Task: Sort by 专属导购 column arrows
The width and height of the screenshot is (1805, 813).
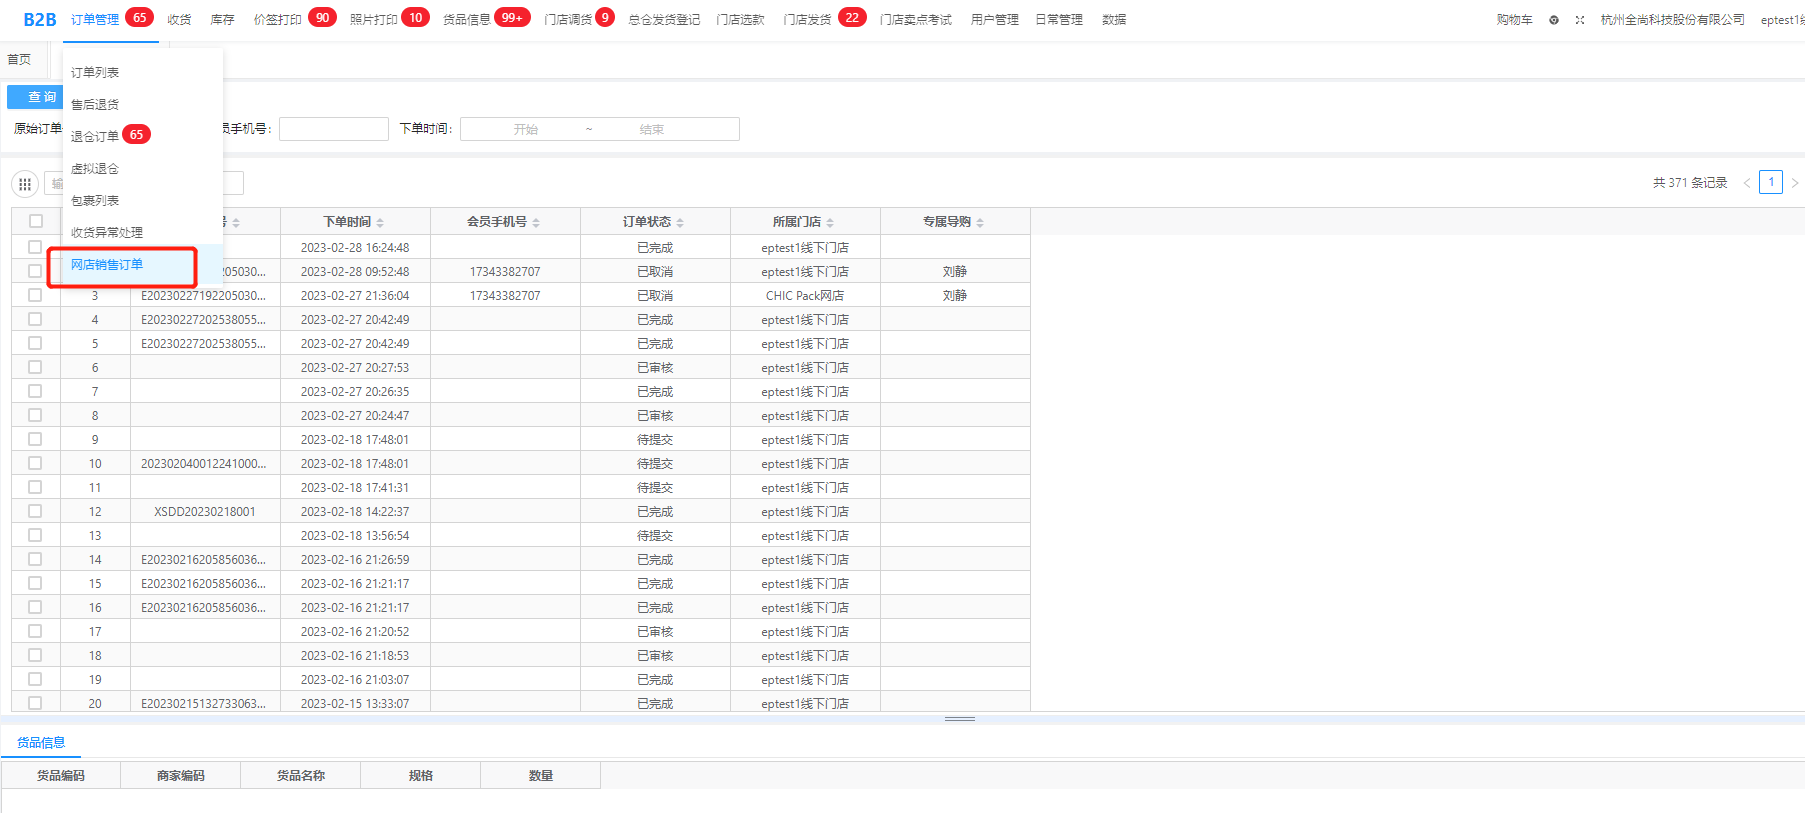Action: point(980,223)
